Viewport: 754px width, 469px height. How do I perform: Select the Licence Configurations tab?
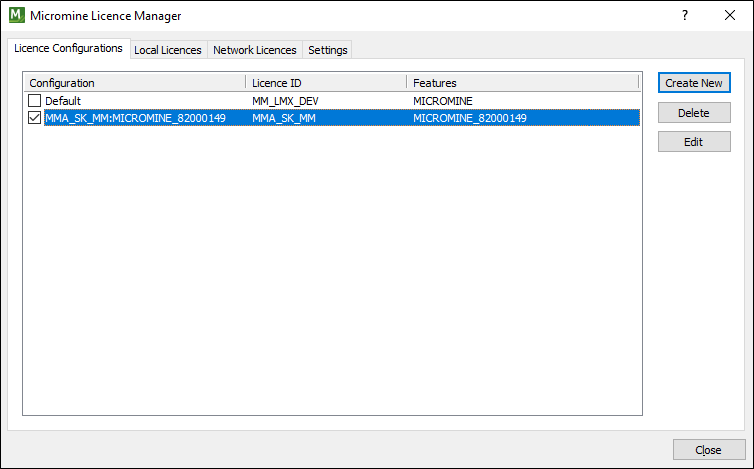click(x=68, y=49)
